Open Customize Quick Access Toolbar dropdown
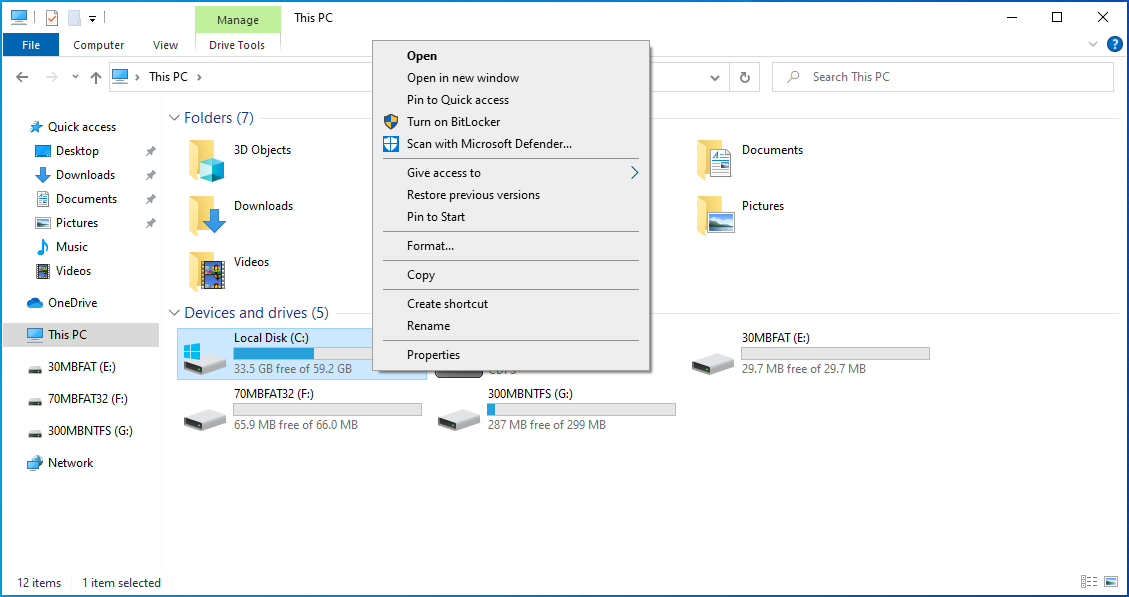Screen dimensions: 1129x597 point(92,19)
